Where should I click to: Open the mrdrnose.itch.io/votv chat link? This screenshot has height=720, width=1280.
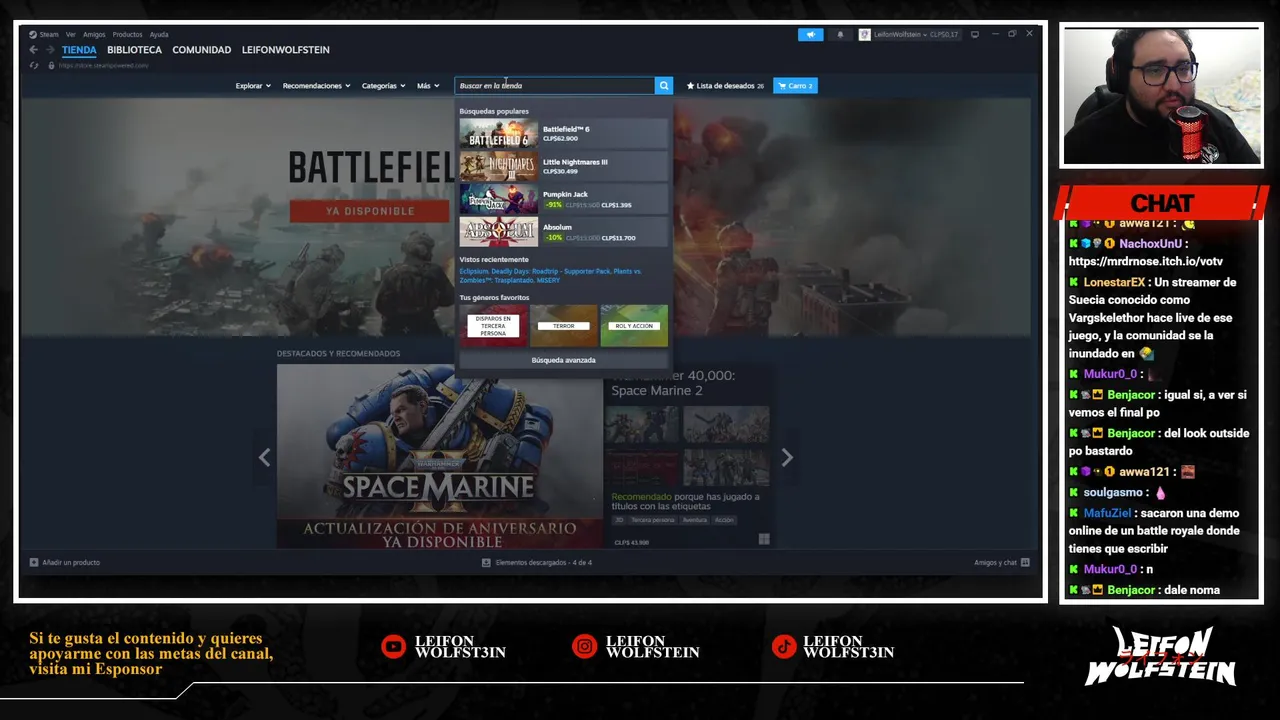point(1146,262)
